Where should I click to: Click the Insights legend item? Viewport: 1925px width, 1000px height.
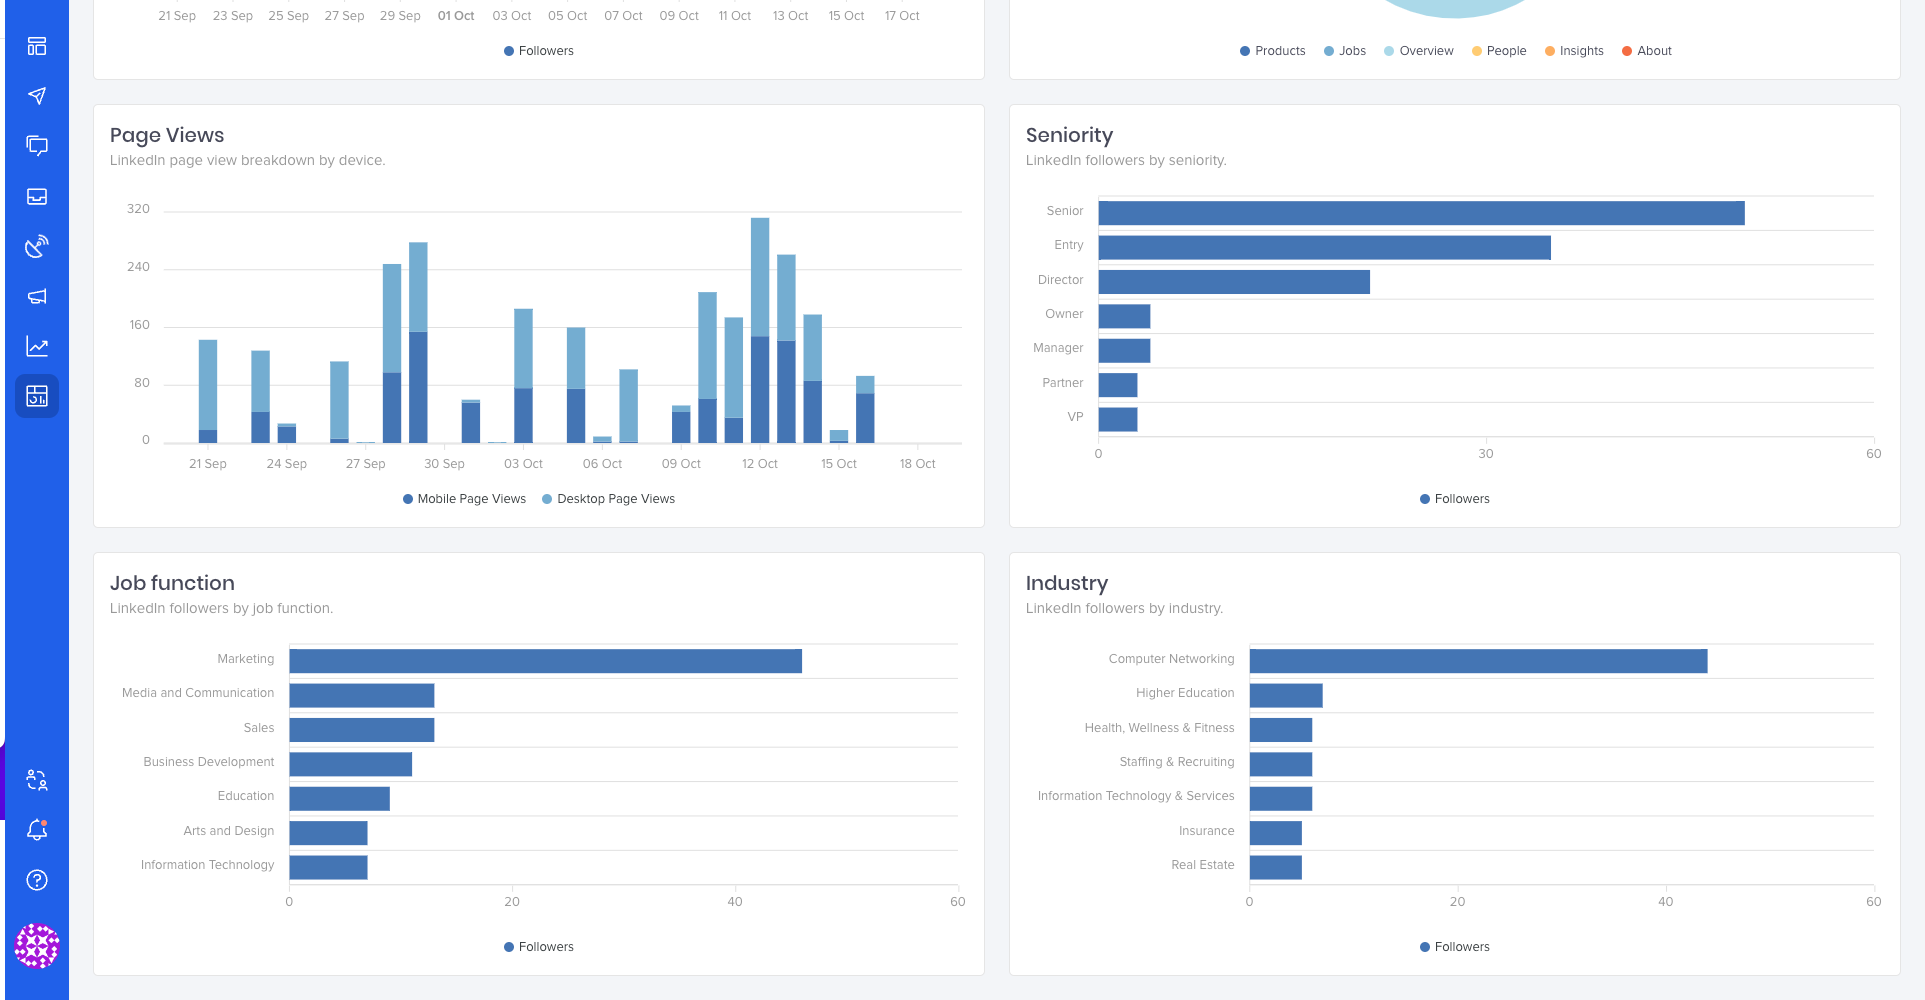click(1574, 50)
